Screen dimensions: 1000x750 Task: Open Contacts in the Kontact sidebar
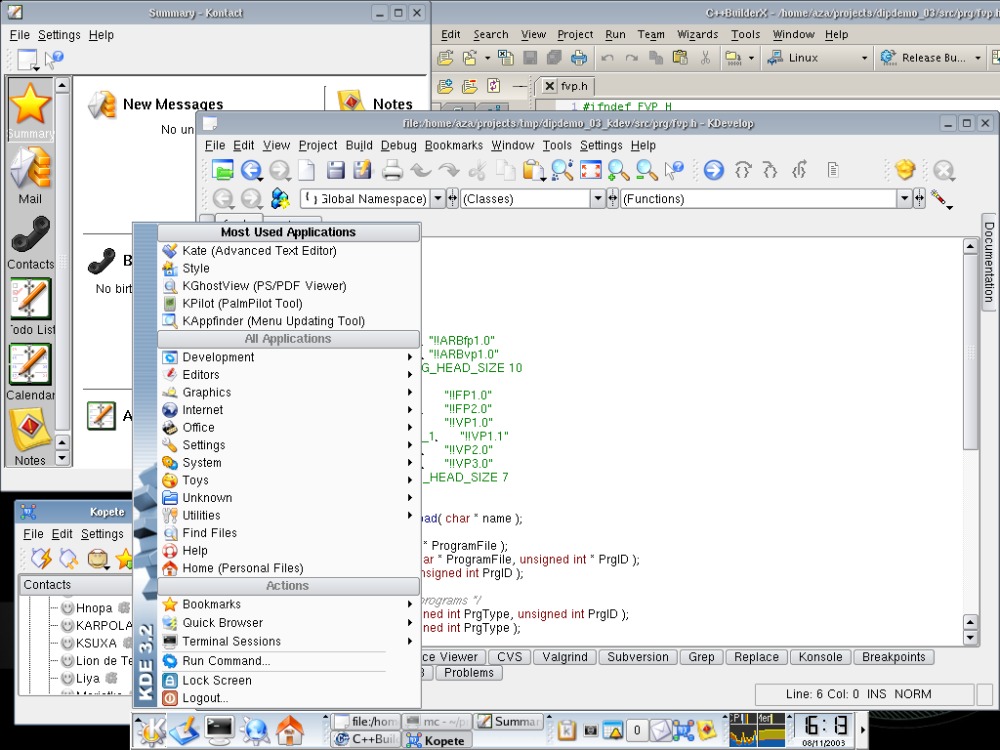[x=30, y=243]
